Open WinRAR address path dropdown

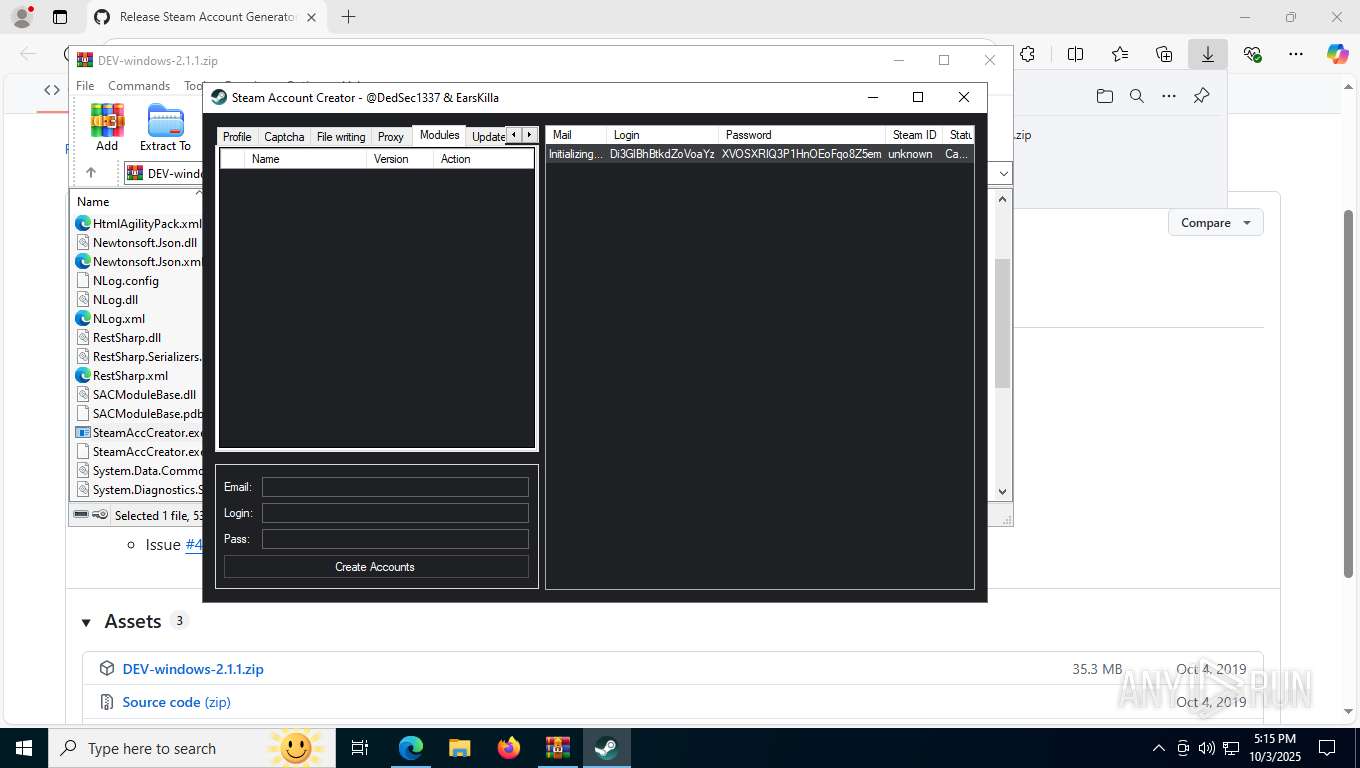(1004, 173)
